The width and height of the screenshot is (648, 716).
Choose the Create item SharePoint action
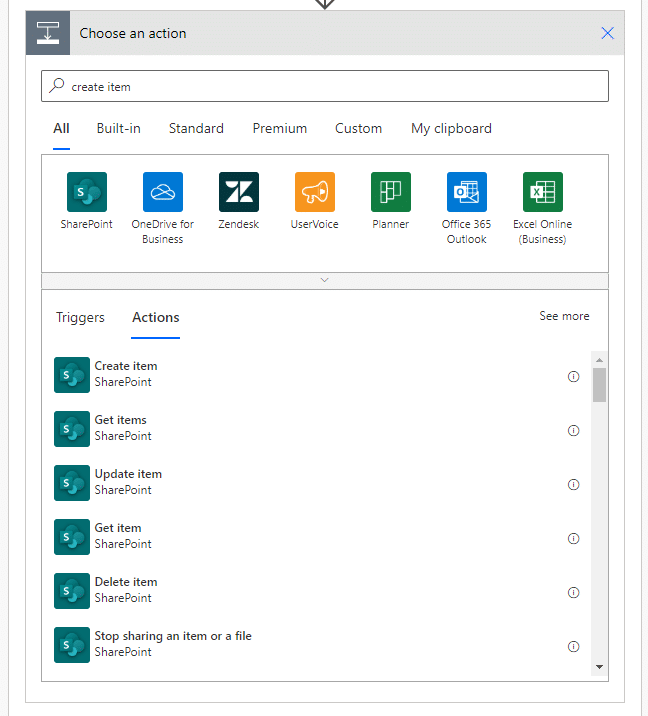317,375
